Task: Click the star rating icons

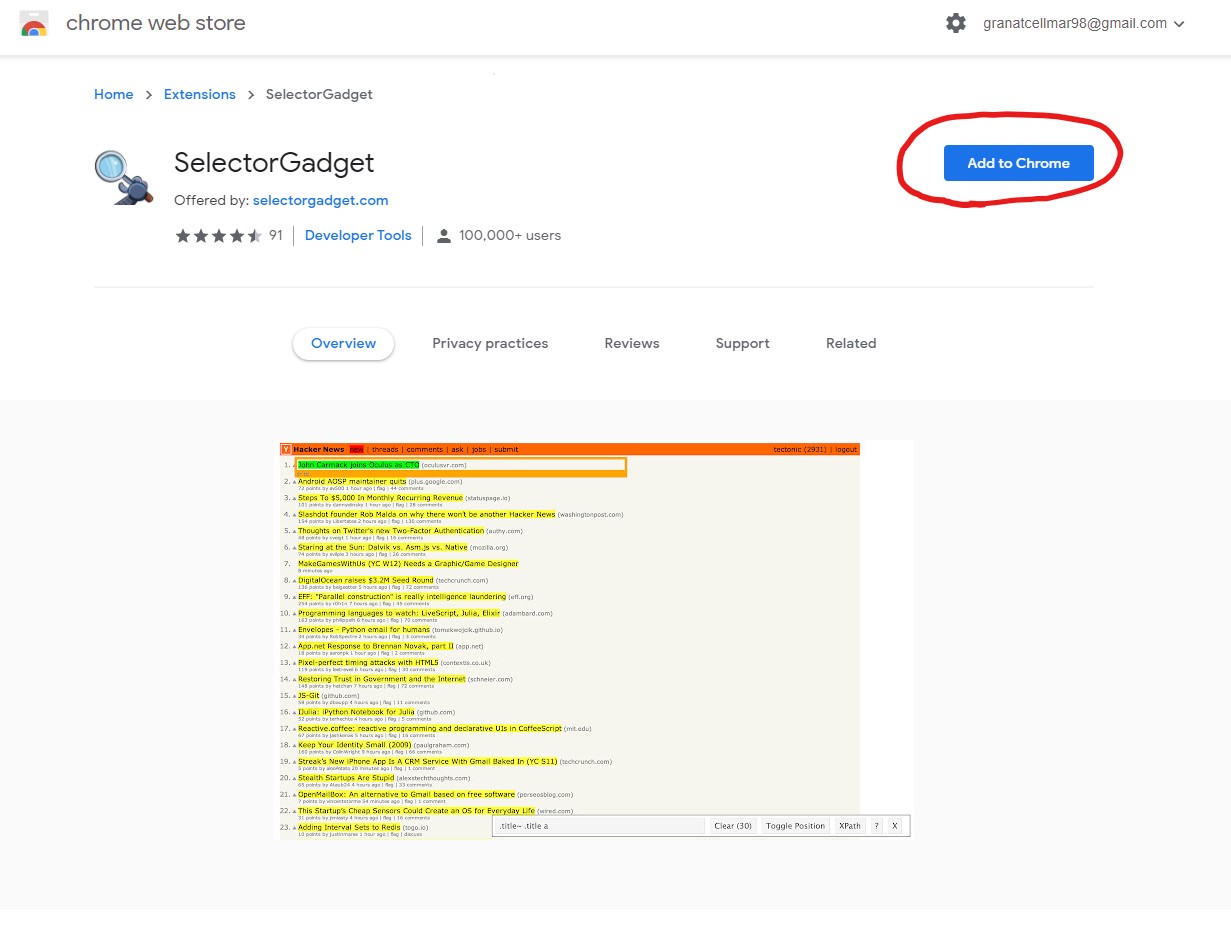Action: pos(219,236)
